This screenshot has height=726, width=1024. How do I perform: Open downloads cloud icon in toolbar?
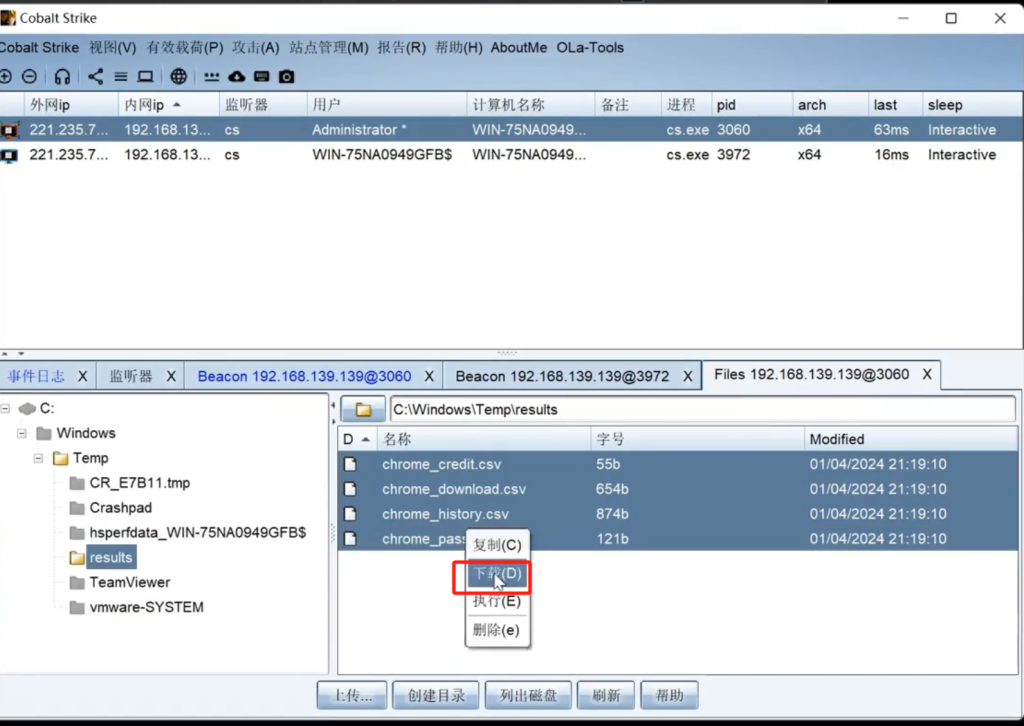tap(236, 77)
